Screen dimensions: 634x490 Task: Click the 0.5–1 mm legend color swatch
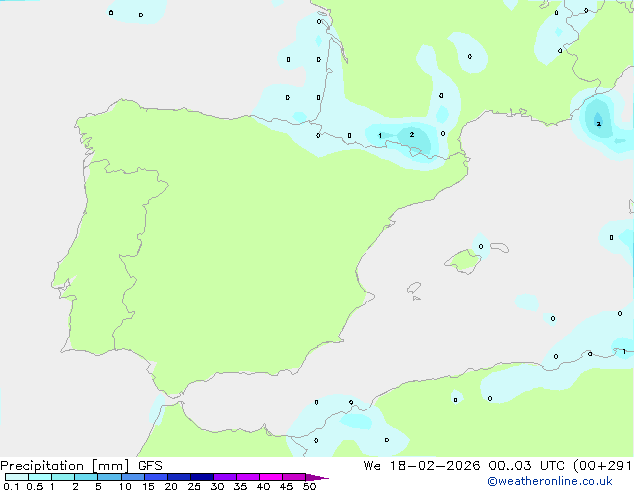[x=40, y=477]
